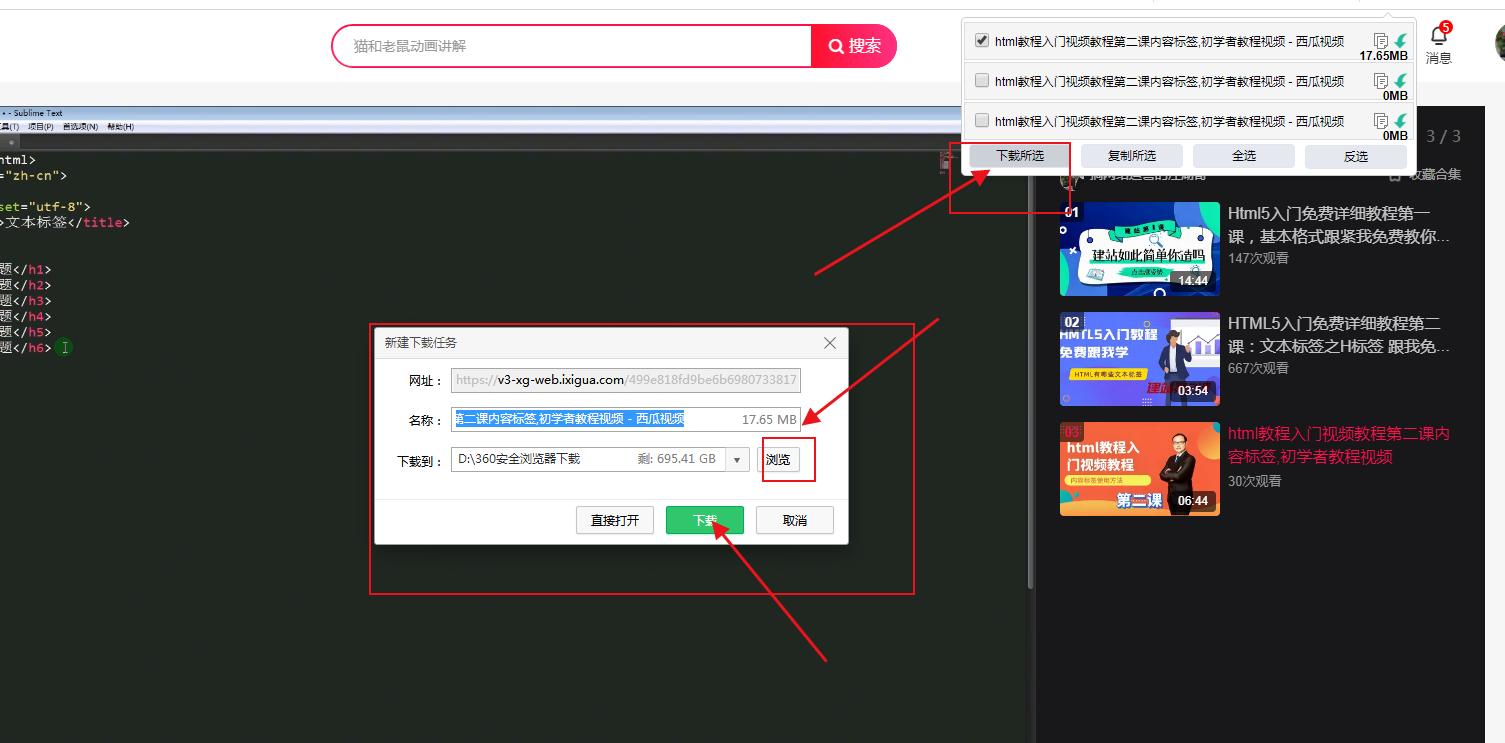Click the green download arrow beside 17.65MB
Viewport: 1505px width, 743px height.
1400,41
